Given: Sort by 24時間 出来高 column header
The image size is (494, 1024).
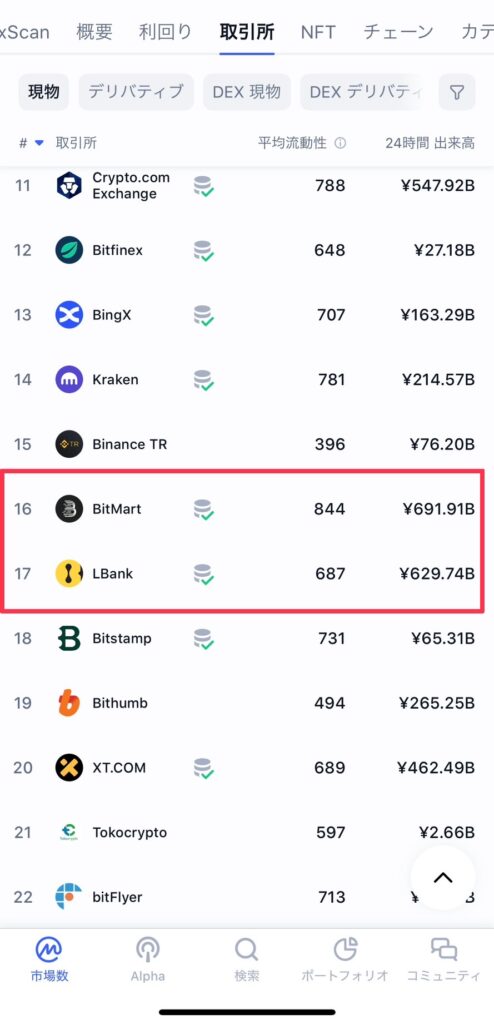Looking at the screenshot, I should click(429, 143).
